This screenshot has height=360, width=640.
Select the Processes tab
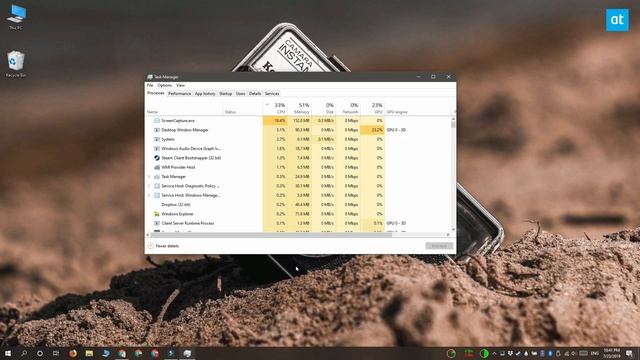[x=156, y=93]
